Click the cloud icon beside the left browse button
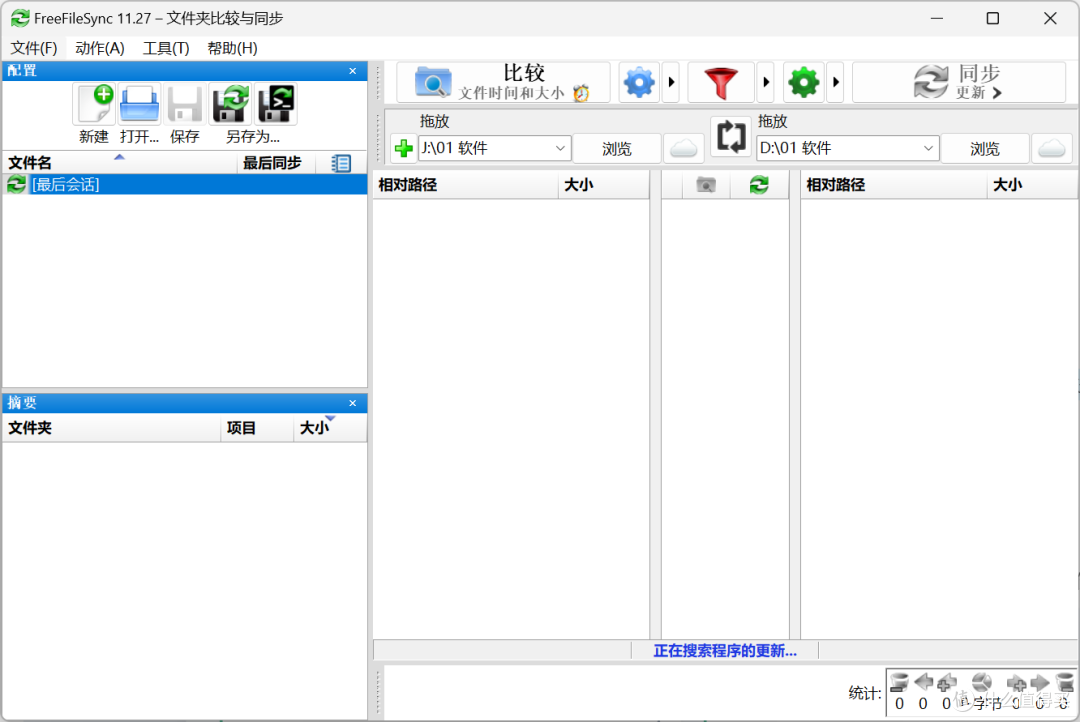The width and height of the screenshot is (1080, 722). 683,148
